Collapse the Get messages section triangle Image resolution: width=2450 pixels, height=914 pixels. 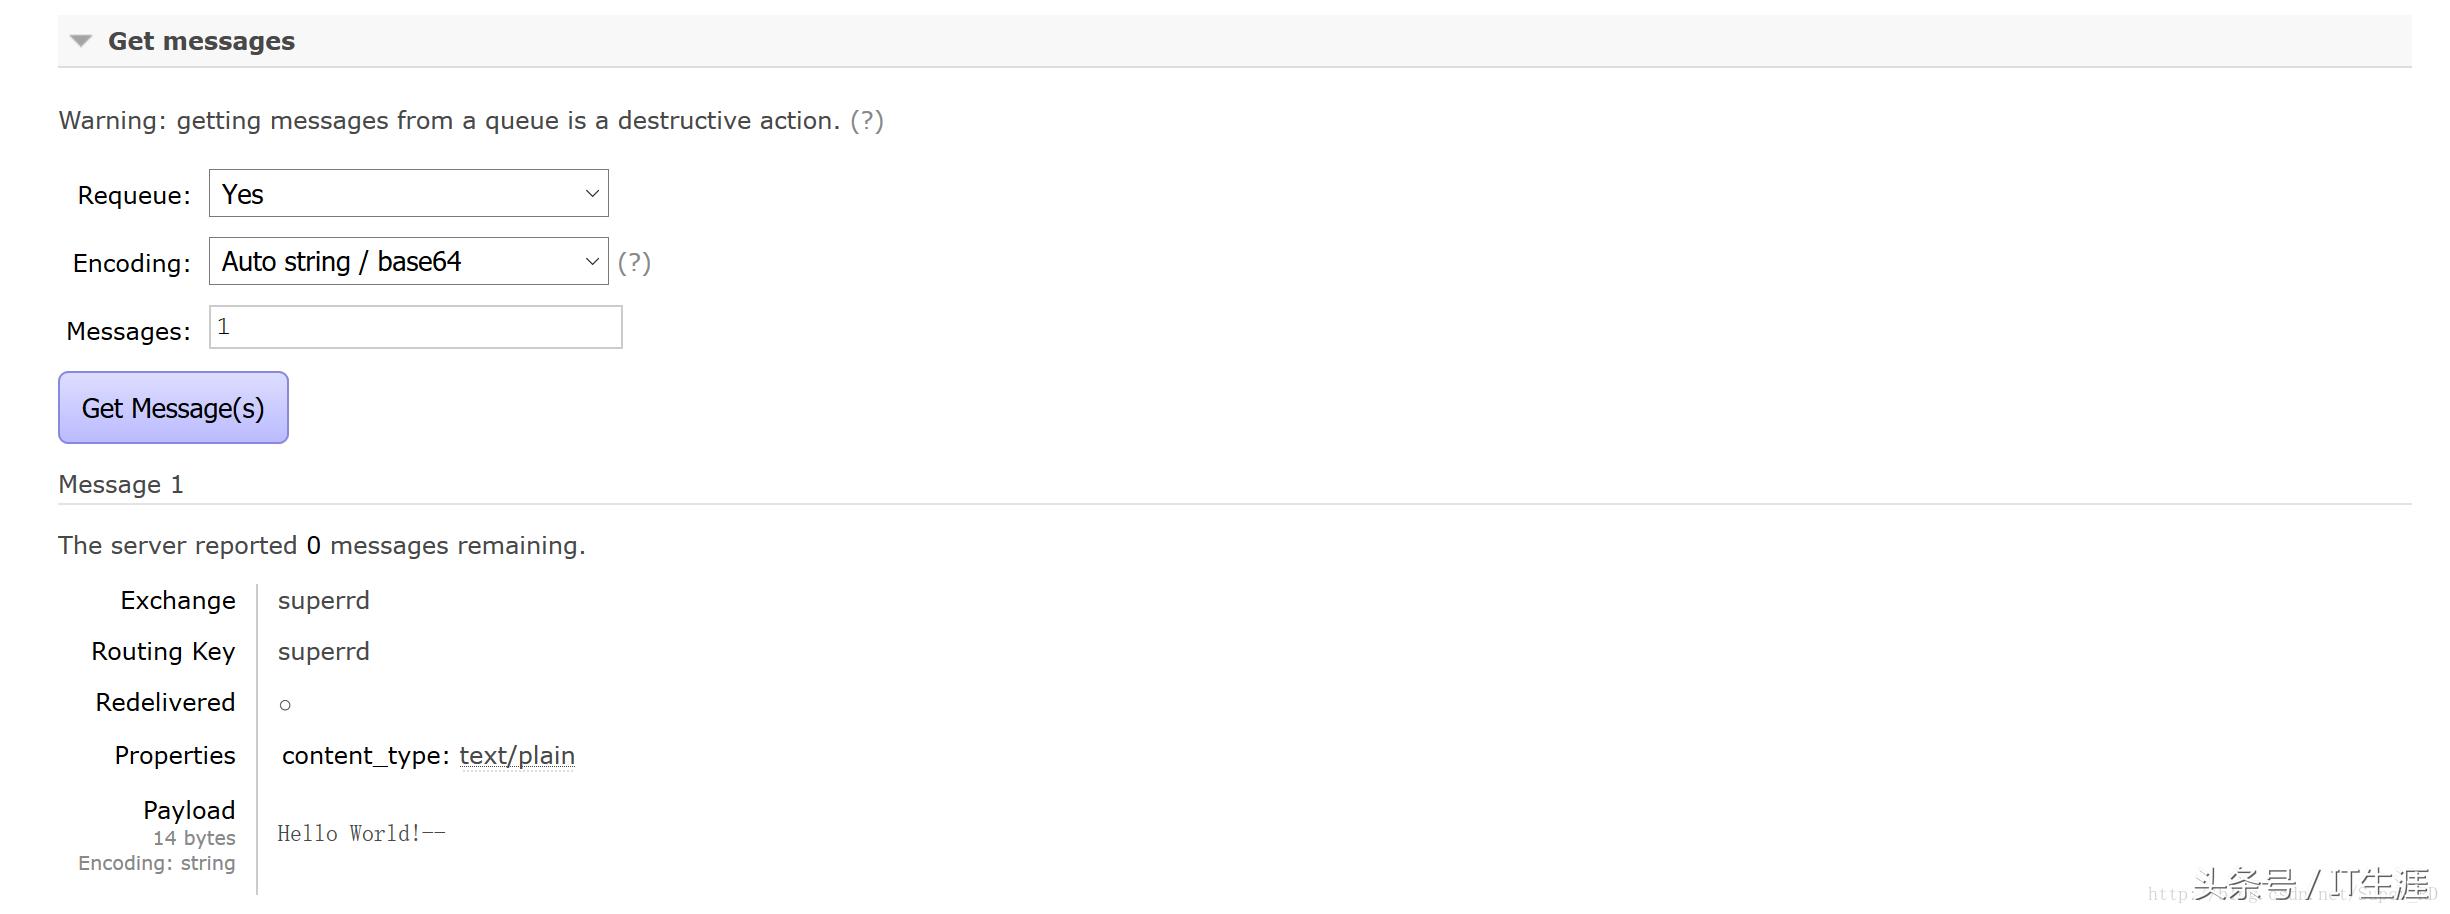pyautogui.click(x=81, y=41)
